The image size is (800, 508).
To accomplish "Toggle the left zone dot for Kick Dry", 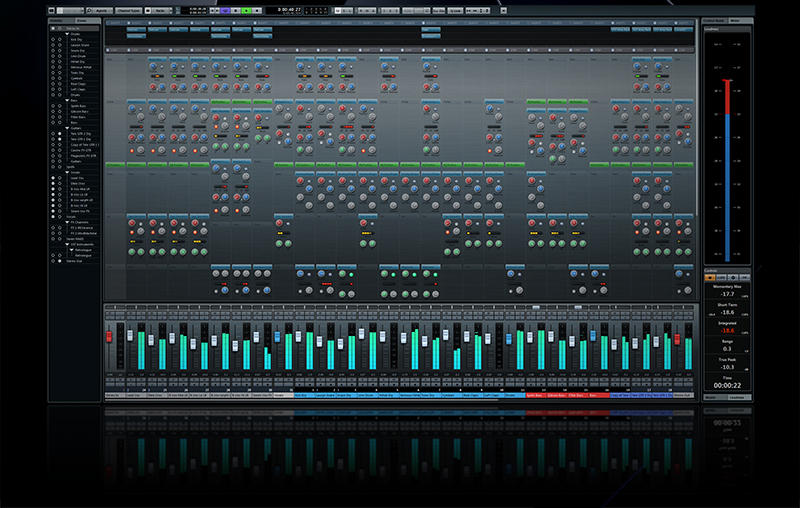I will [x=53, y=39].
